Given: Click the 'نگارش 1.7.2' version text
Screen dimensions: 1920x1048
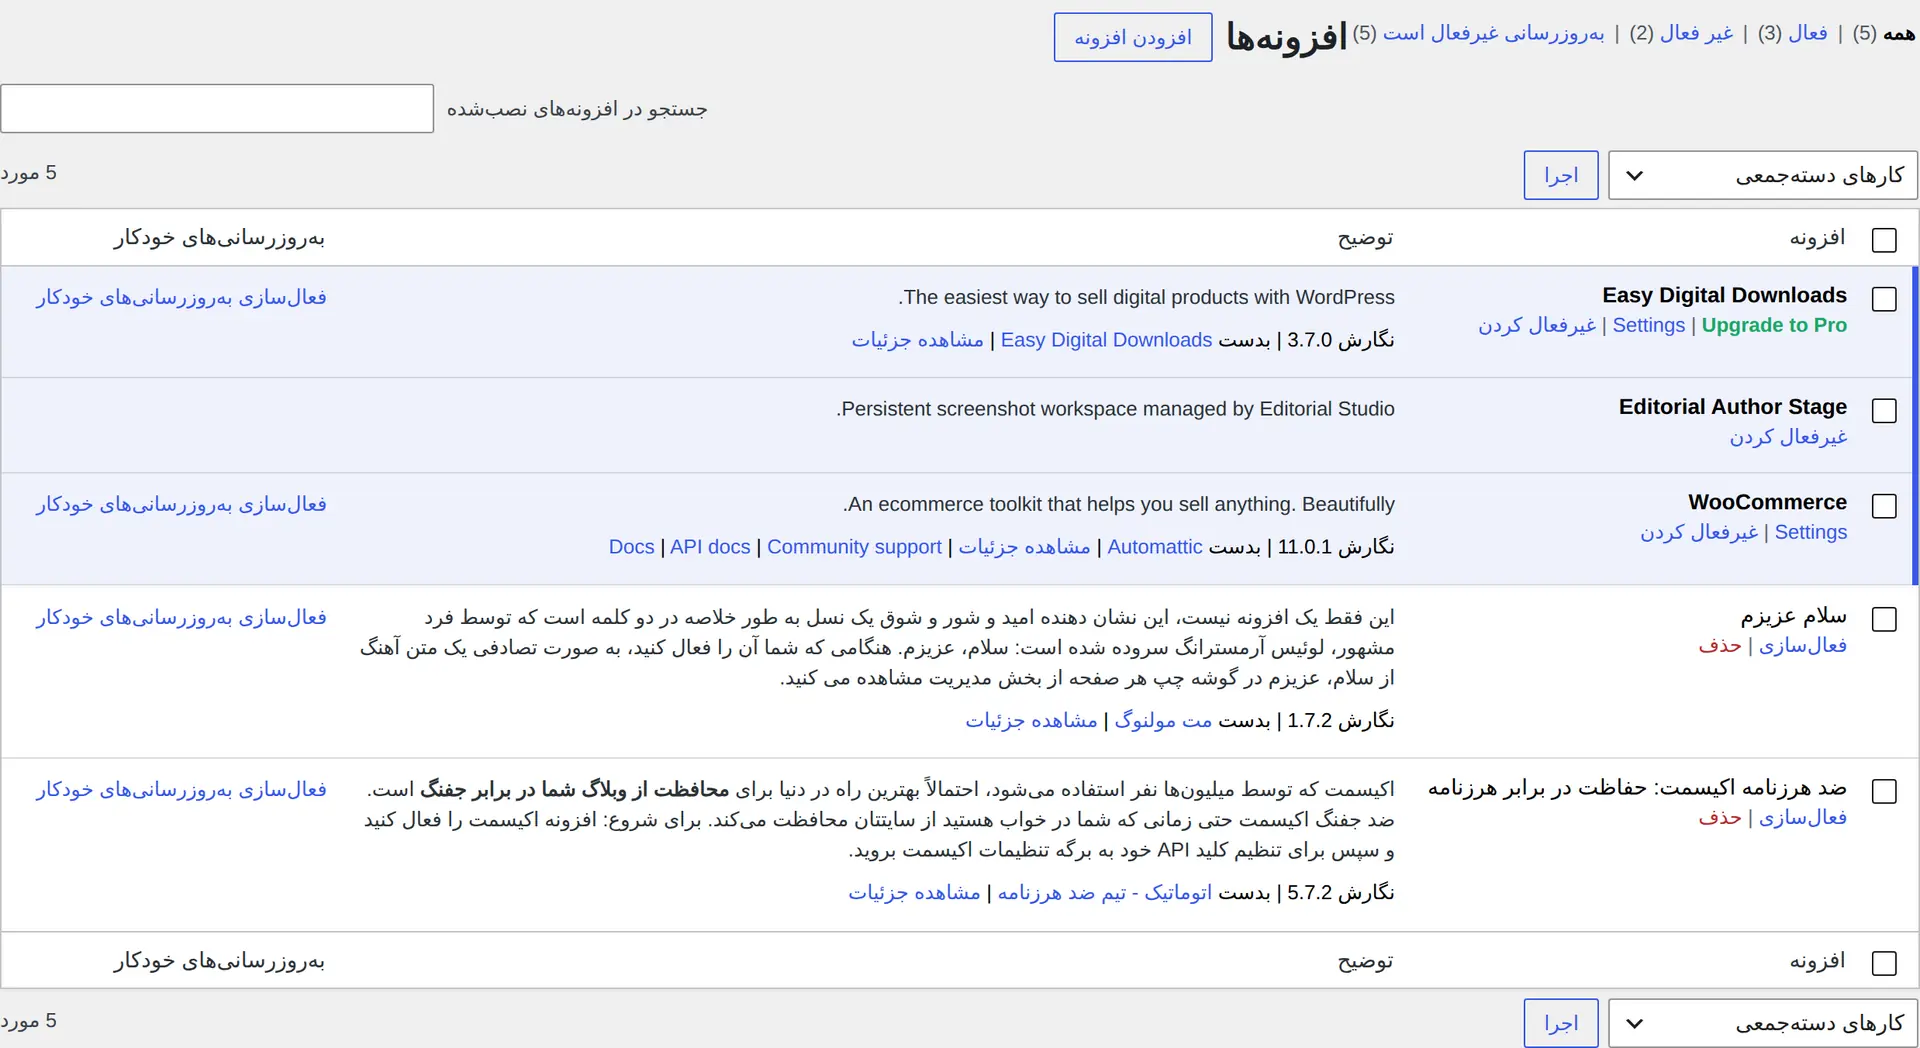Looking at the screenshot, I should point(1340,721).
